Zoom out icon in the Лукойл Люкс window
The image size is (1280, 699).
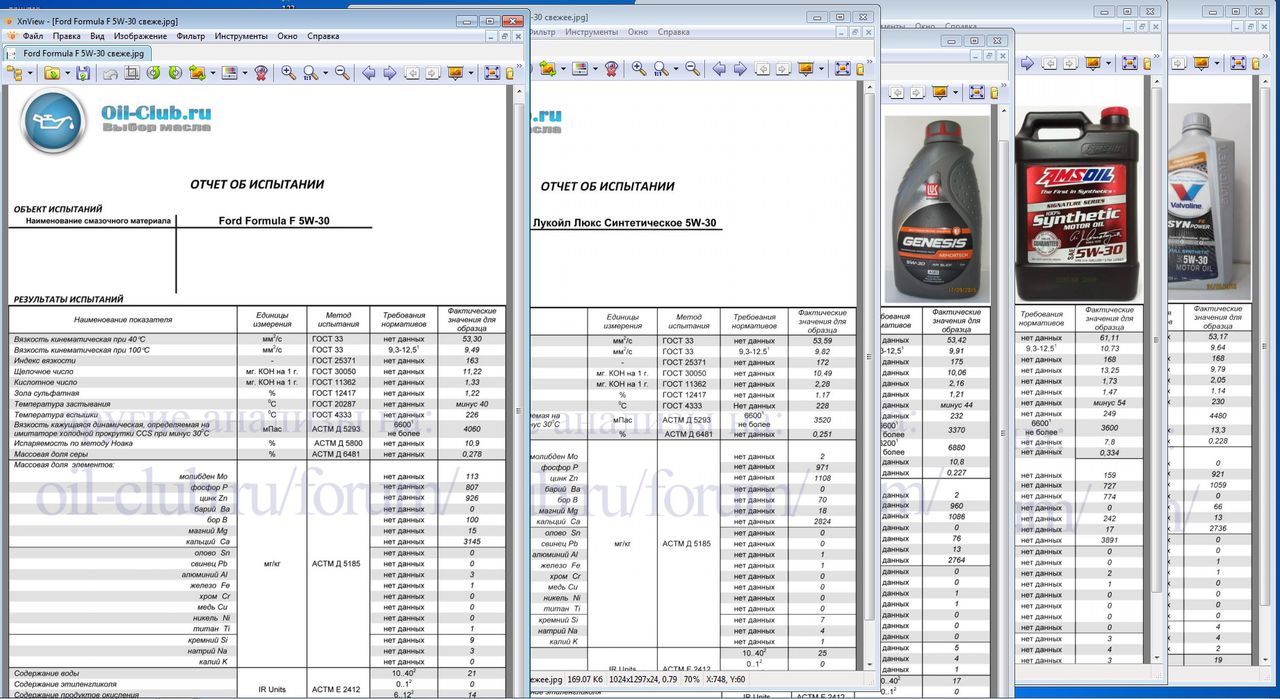pos(692,69)
